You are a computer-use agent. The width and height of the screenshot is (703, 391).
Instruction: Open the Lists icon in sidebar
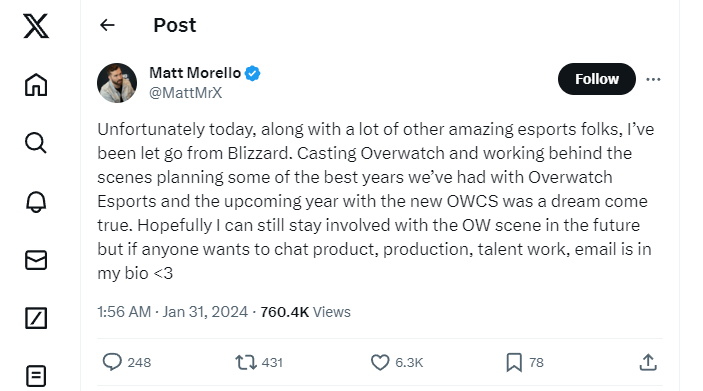(x=36, y=376)
